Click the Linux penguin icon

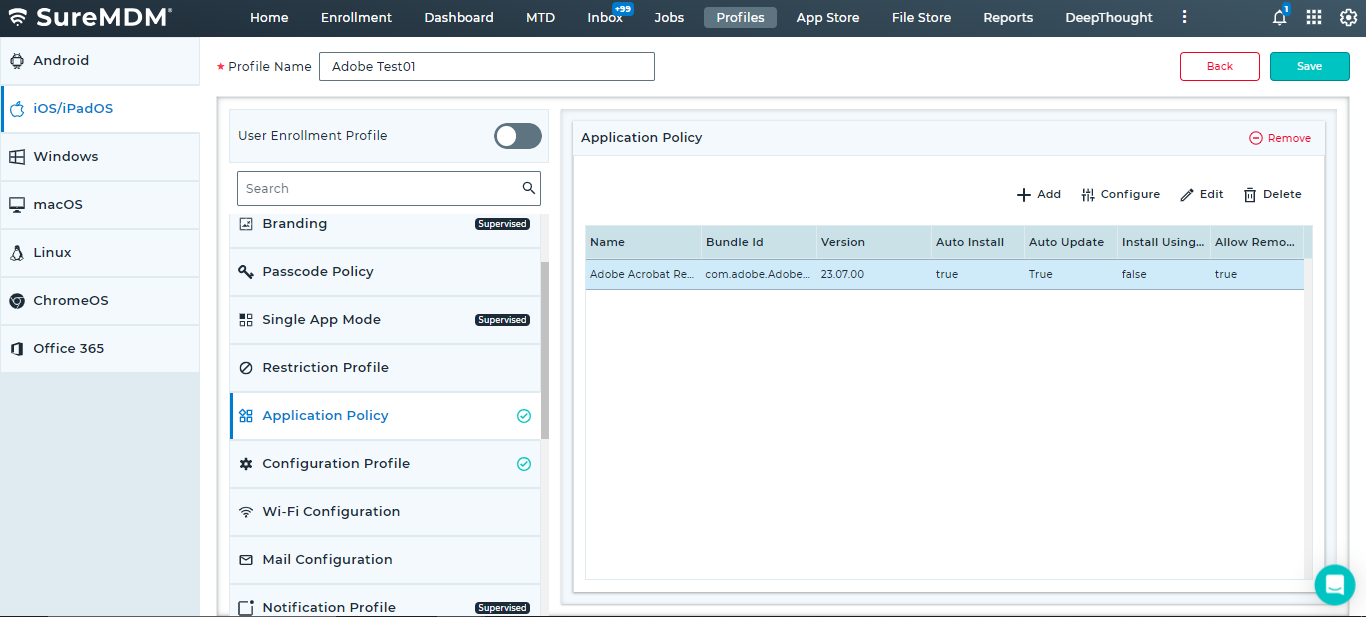tap(17, 253)
